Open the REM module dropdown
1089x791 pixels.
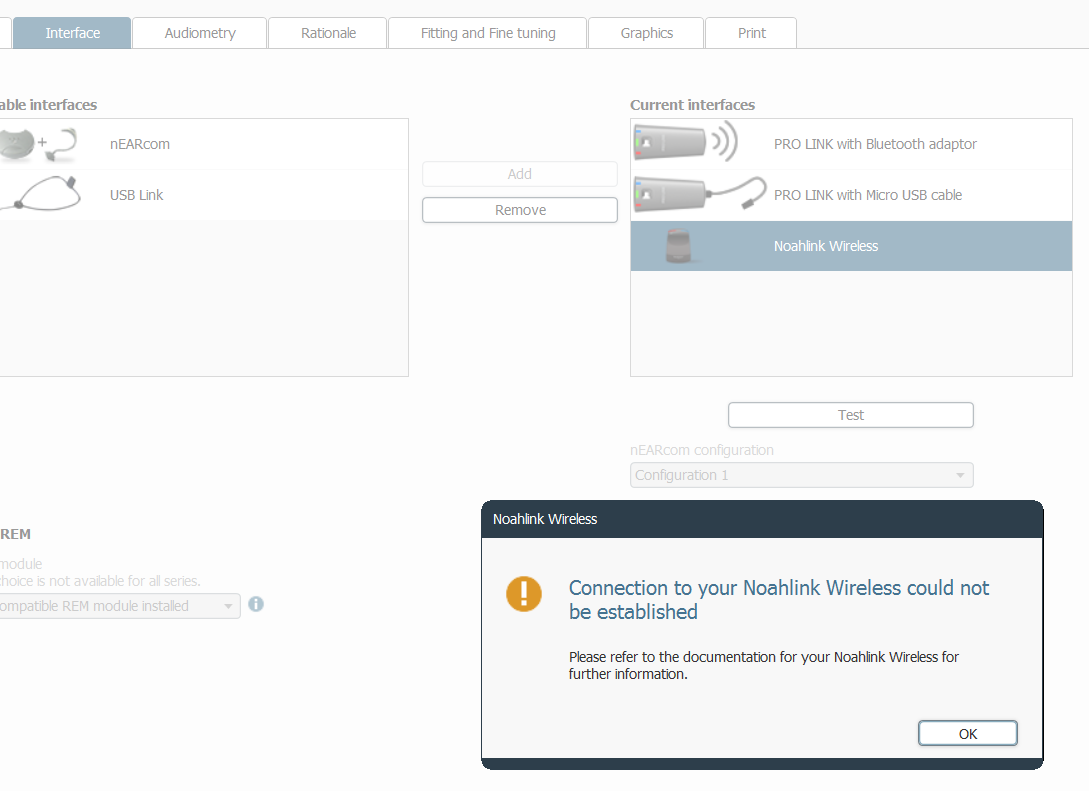point(119,606)
